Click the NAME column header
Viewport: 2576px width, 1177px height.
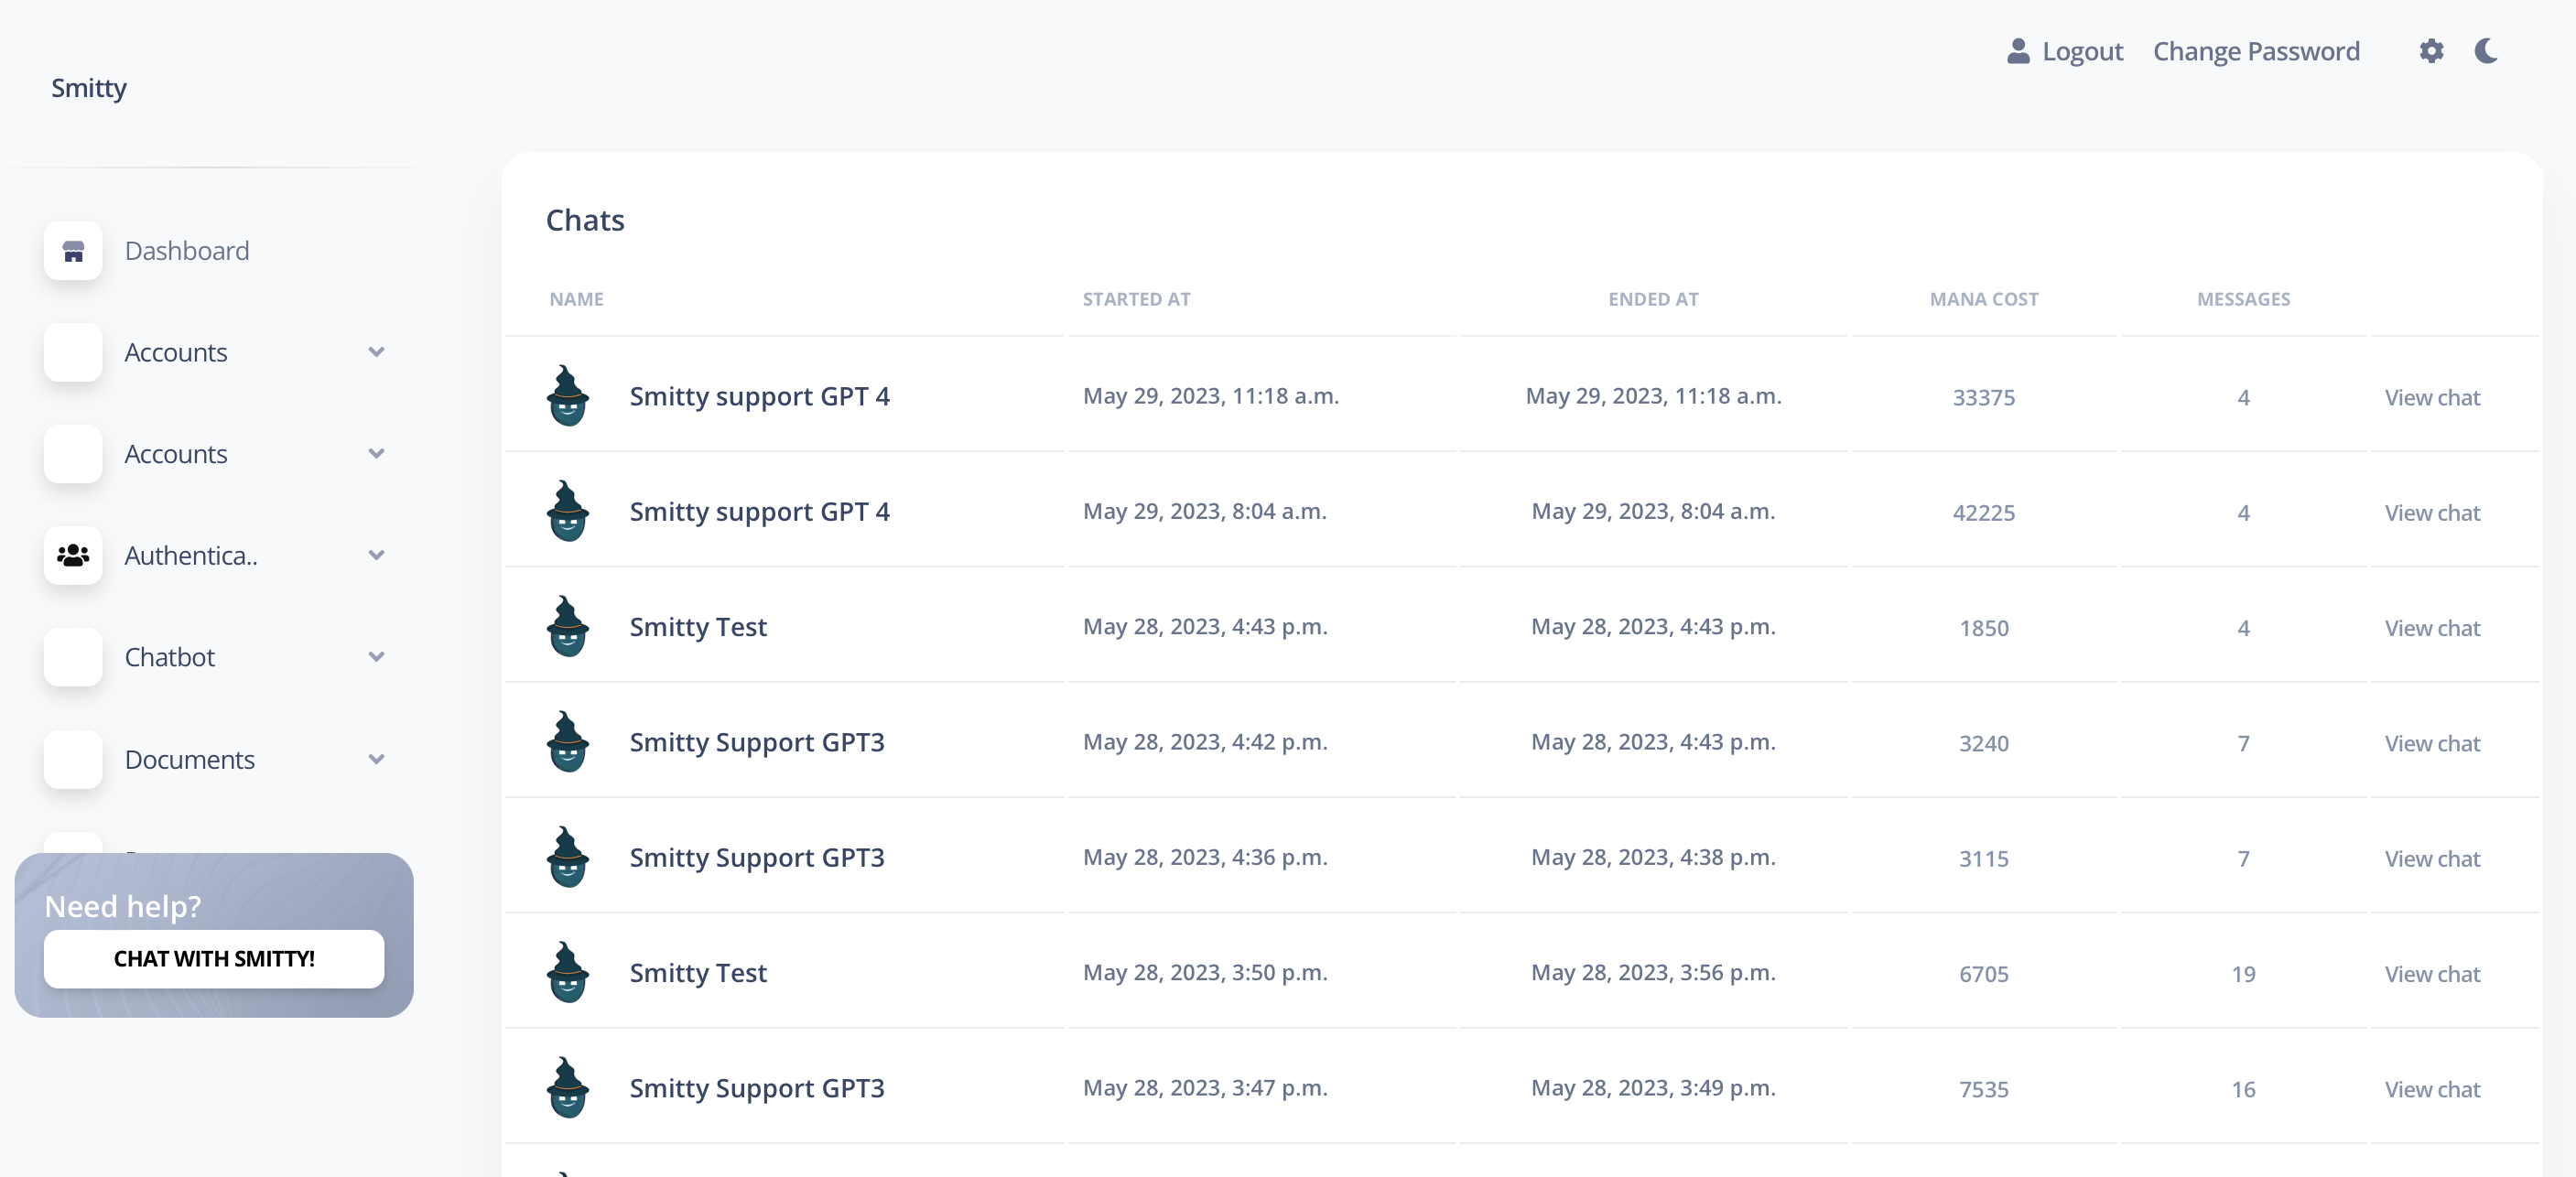tap(576, 299)
